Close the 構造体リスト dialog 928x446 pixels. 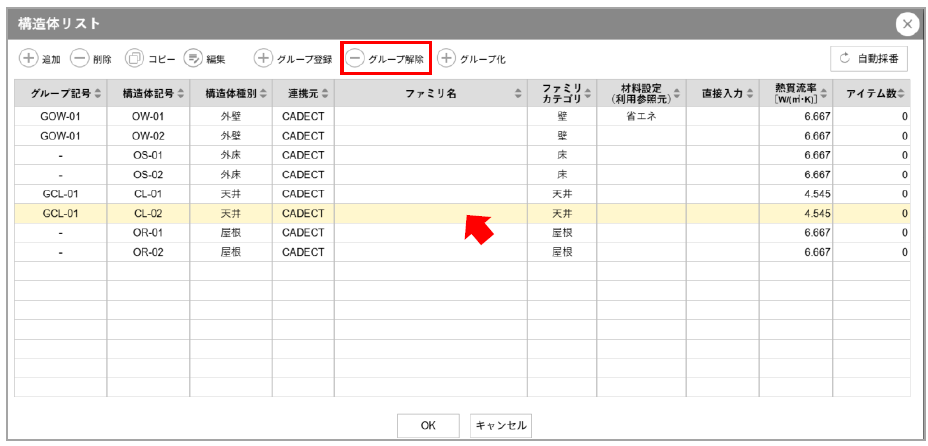[x=906, y=24]
